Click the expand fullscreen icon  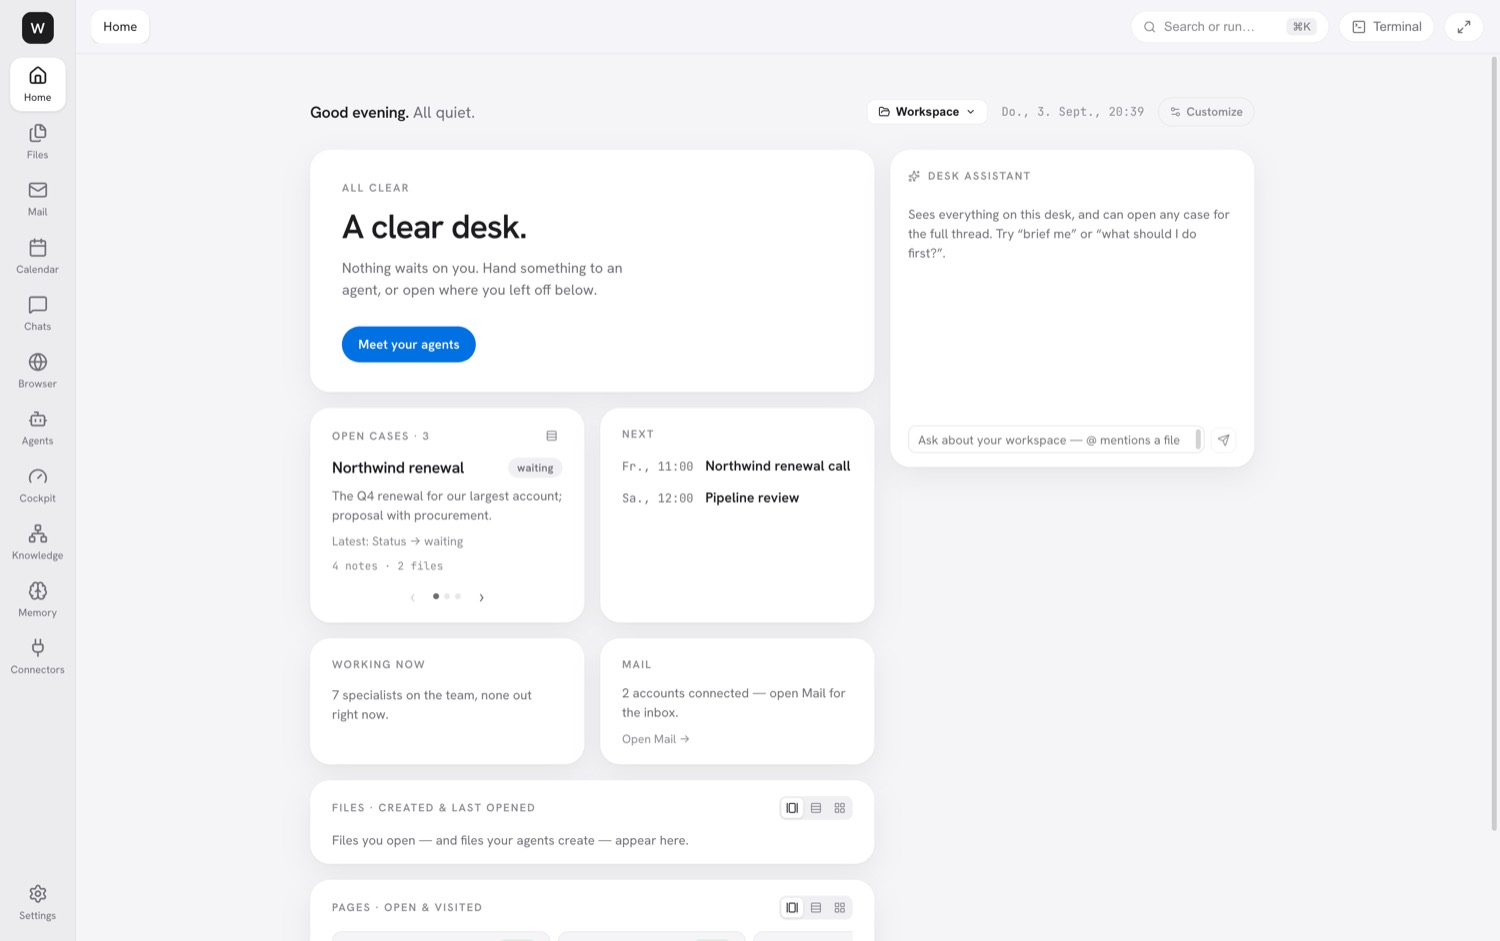point(1464,27)
